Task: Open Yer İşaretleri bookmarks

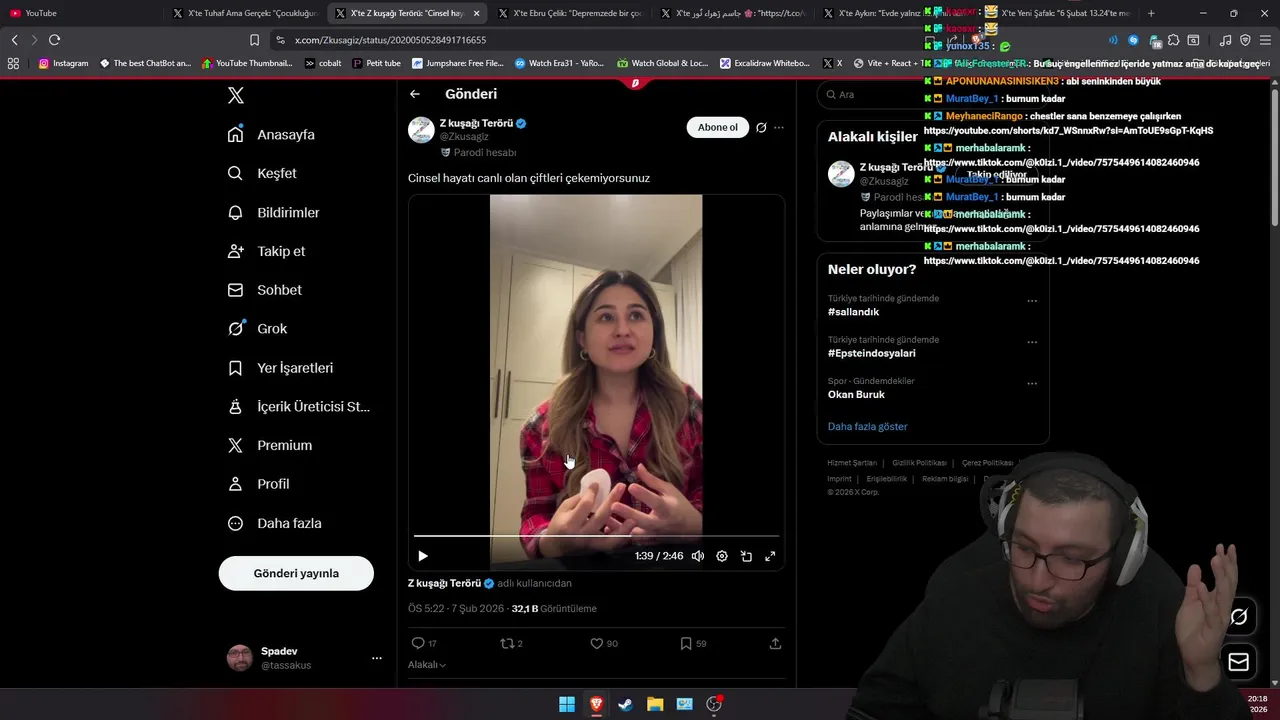Action: pyautogui.click(x=280, y=368)
